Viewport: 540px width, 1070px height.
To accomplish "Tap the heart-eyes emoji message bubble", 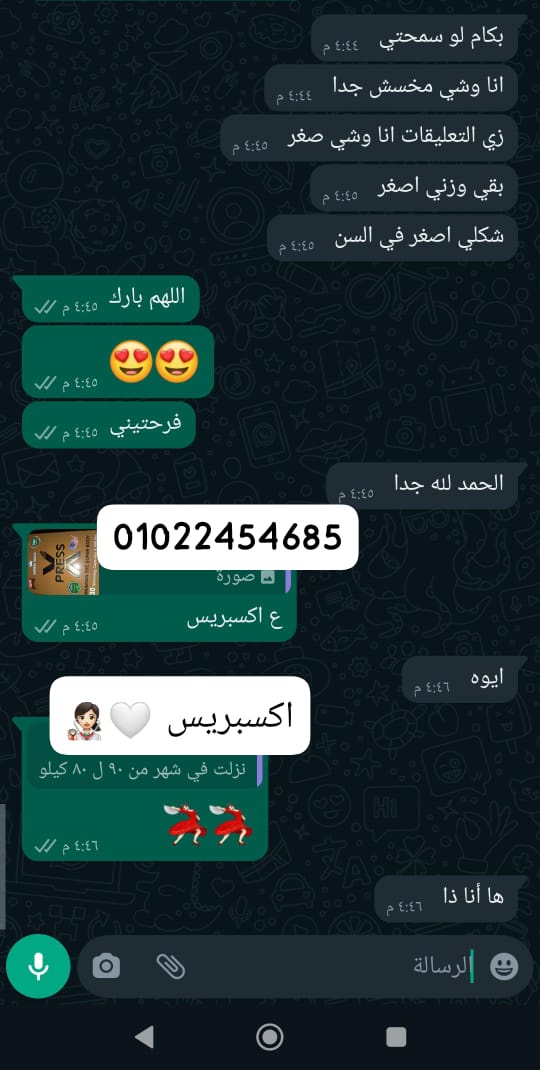I will 117,362.
